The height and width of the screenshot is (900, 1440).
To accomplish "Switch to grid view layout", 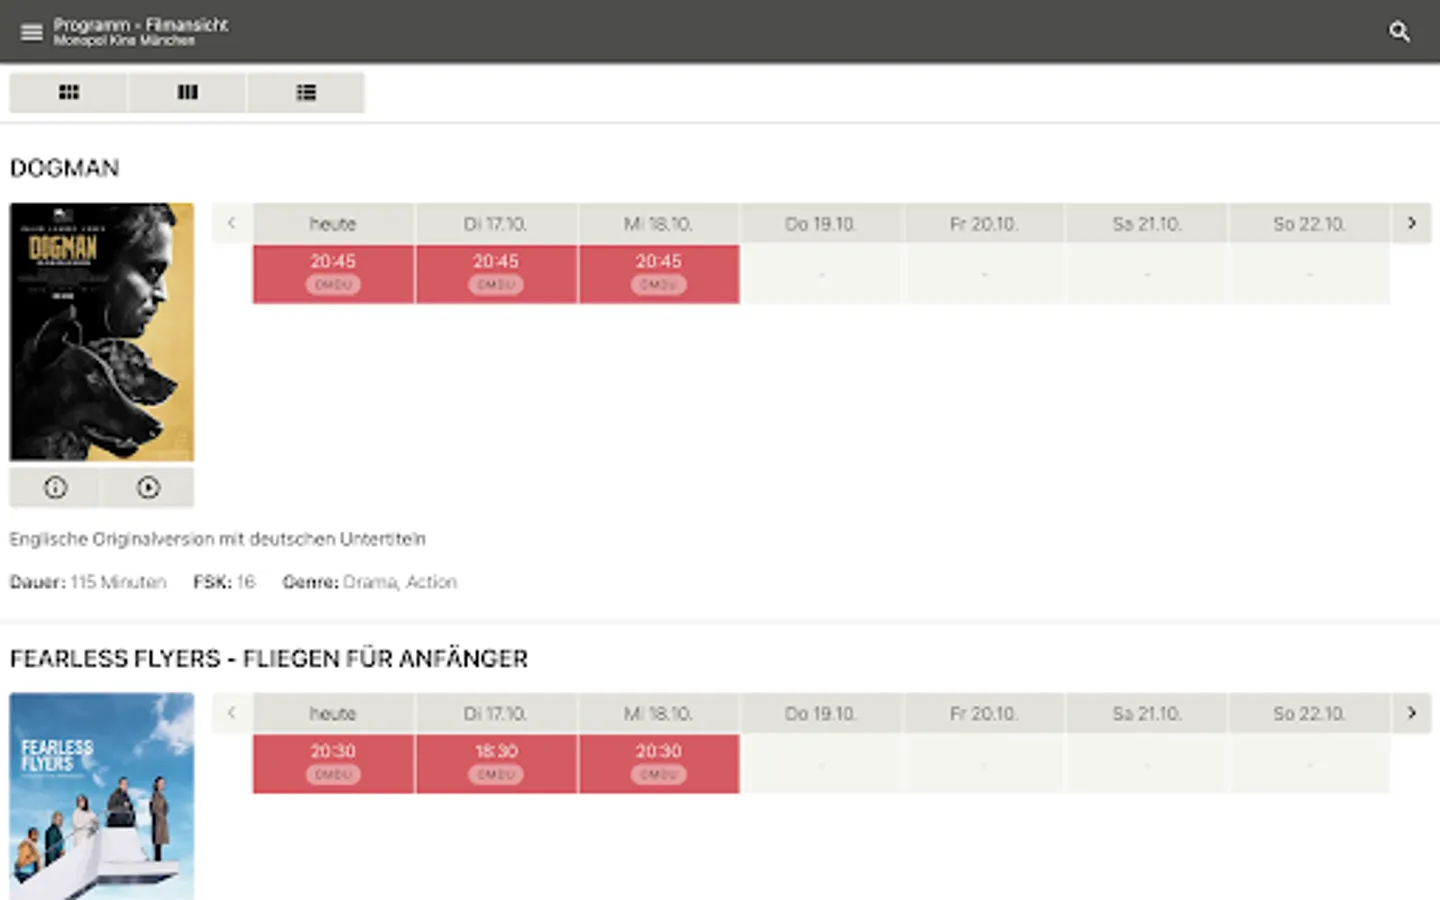I will click(x=68, y=92).
